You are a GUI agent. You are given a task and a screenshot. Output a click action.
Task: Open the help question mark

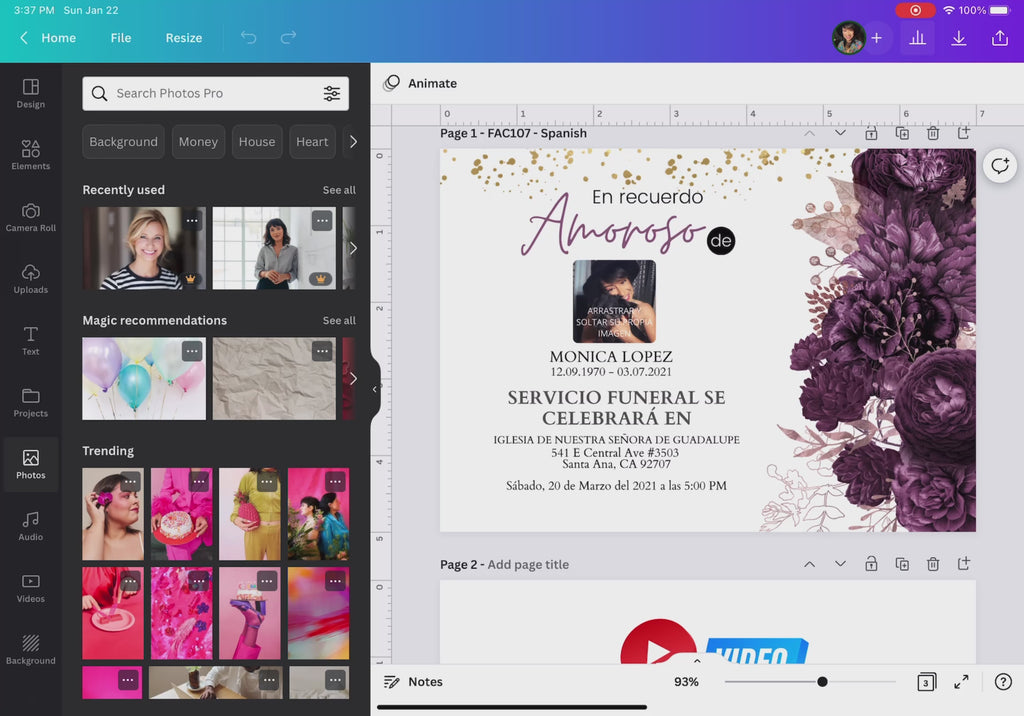pyautogui.click(x=1002, y=682)
